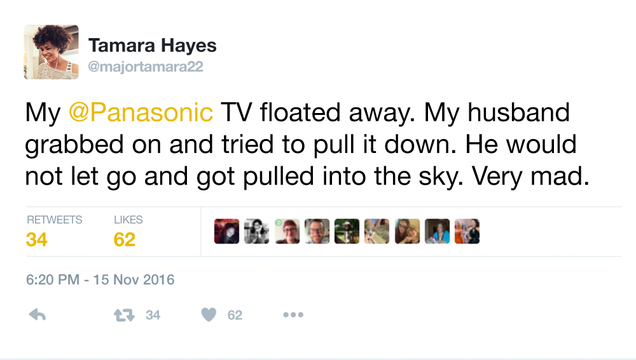
Task: Open the avatar of woman in teal top
Action: click(437, 231)
